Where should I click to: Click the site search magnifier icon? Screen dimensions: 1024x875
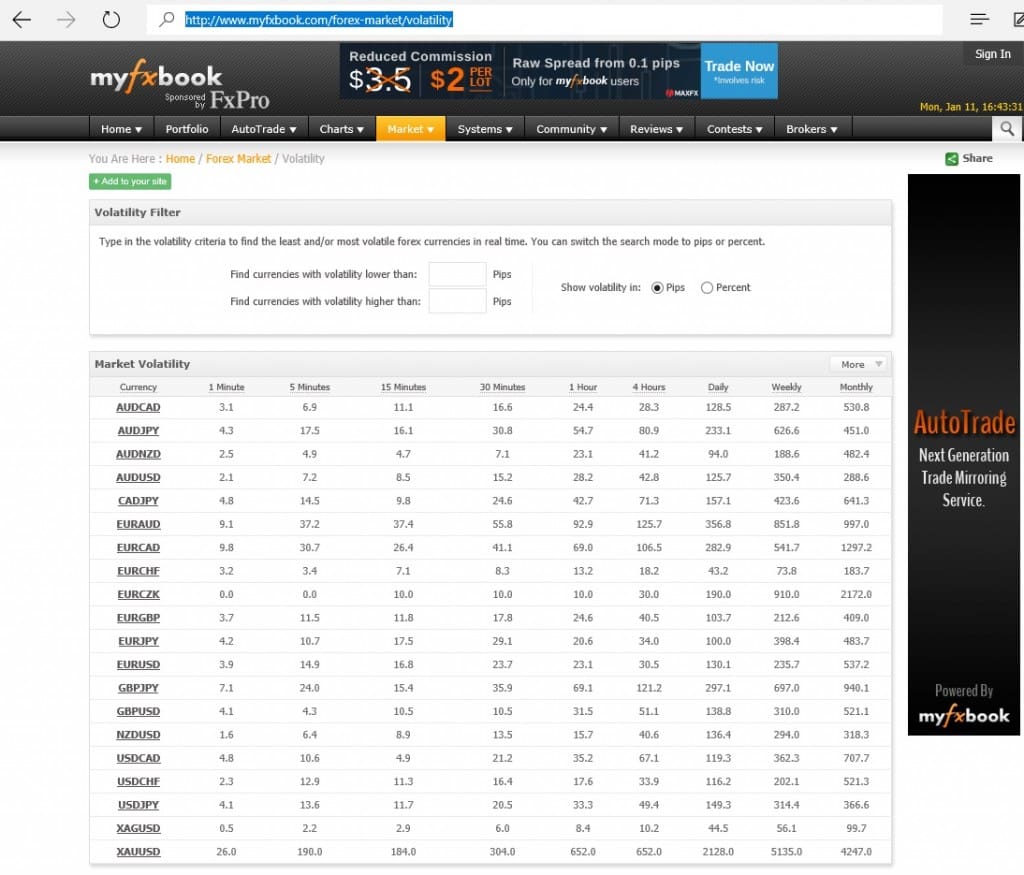(x=1007, y=129)
